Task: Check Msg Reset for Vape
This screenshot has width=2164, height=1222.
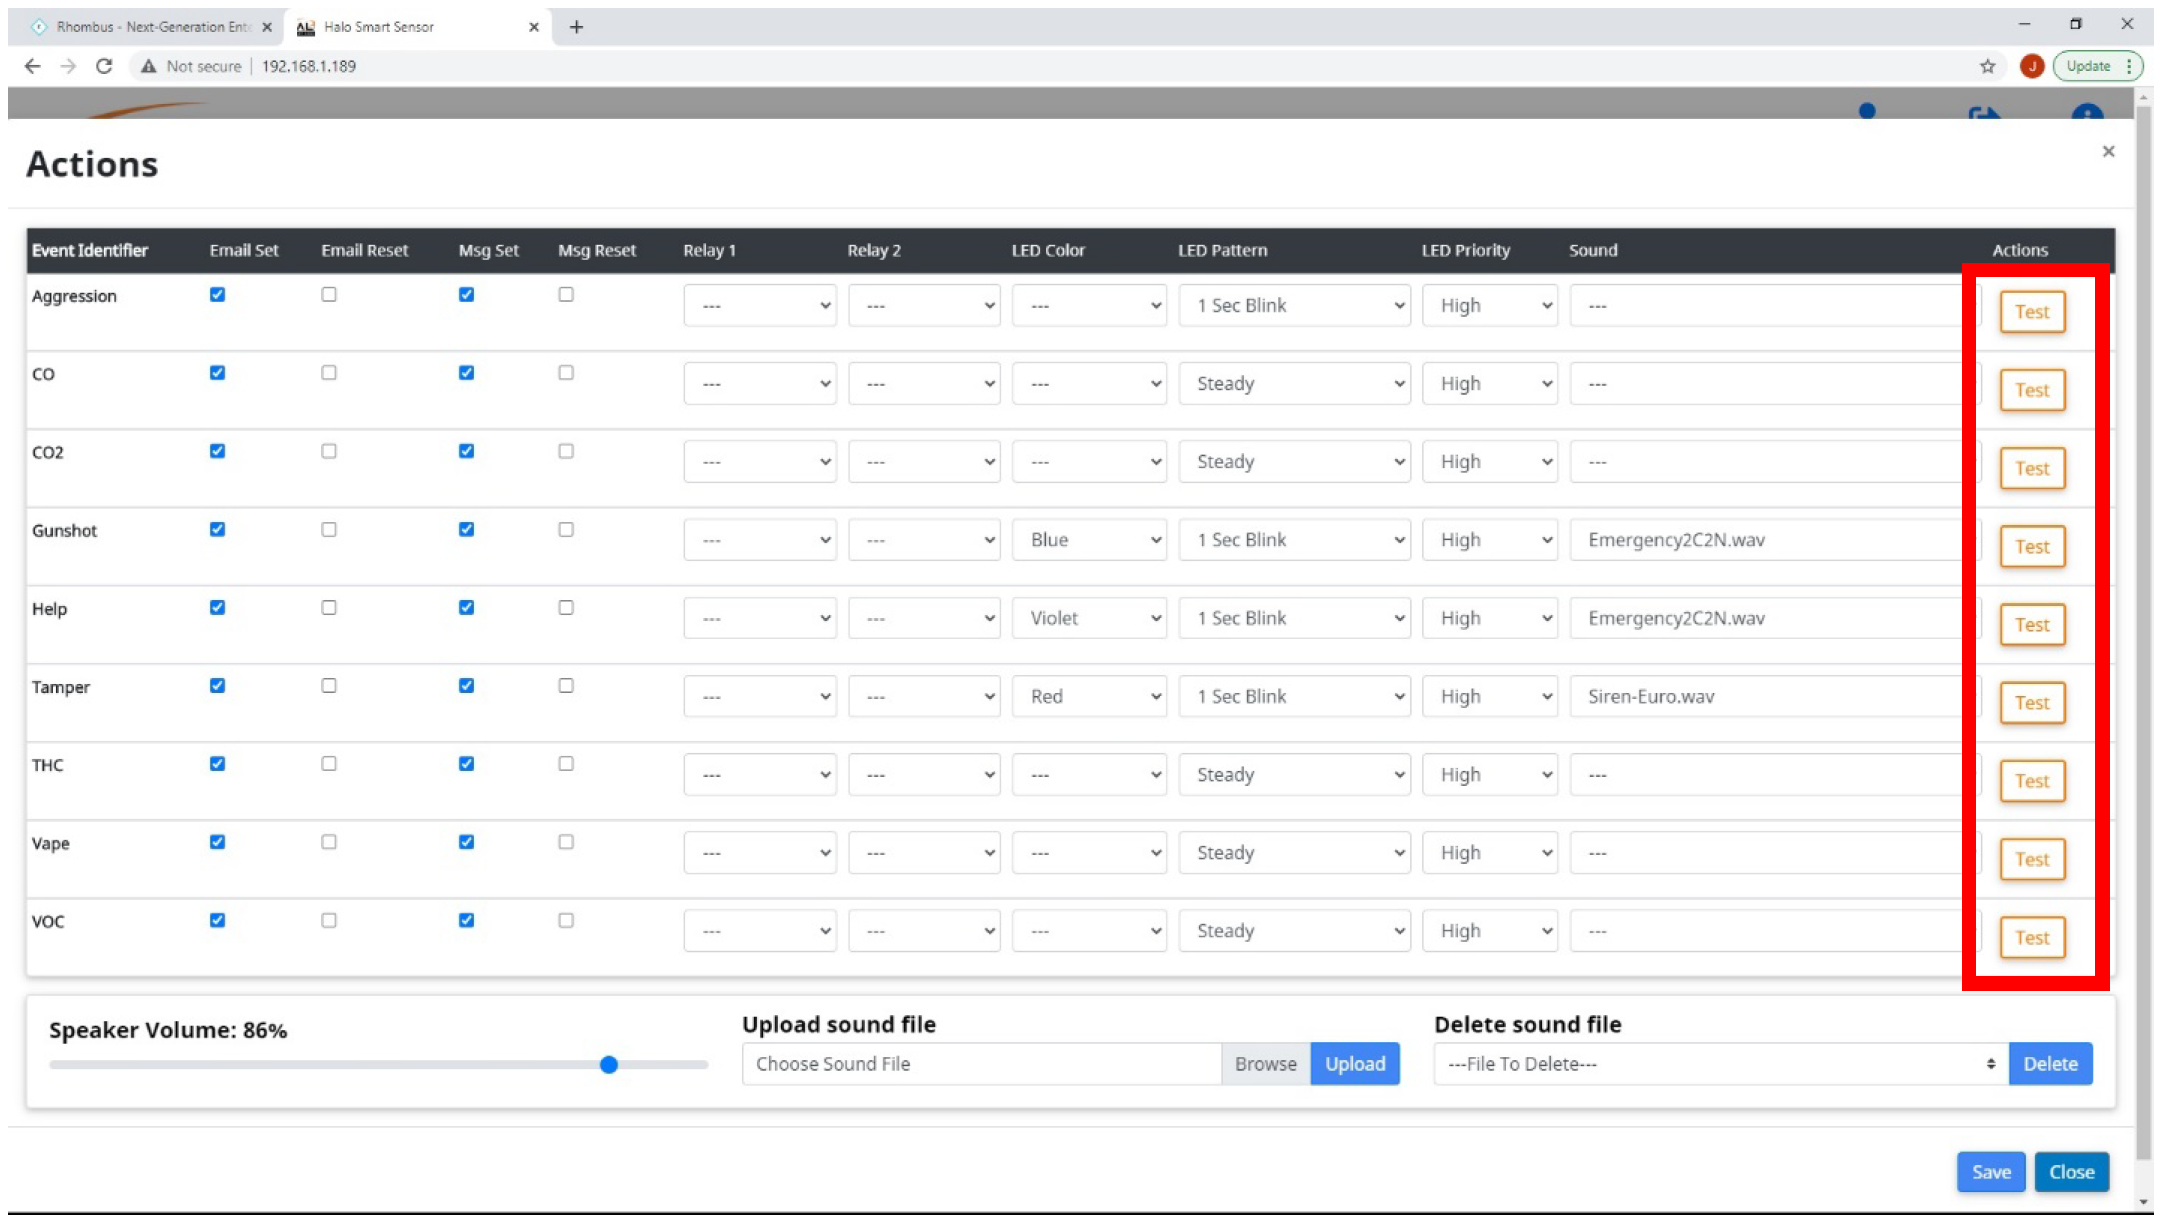Action: 566,842
